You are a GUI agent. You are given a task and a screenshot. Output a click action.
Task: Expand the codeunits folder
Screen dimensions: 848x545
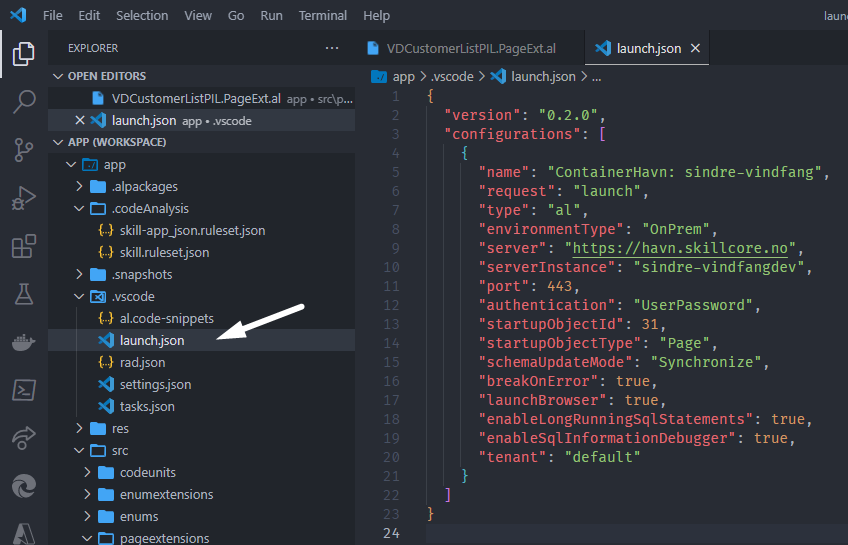(88, 472)
